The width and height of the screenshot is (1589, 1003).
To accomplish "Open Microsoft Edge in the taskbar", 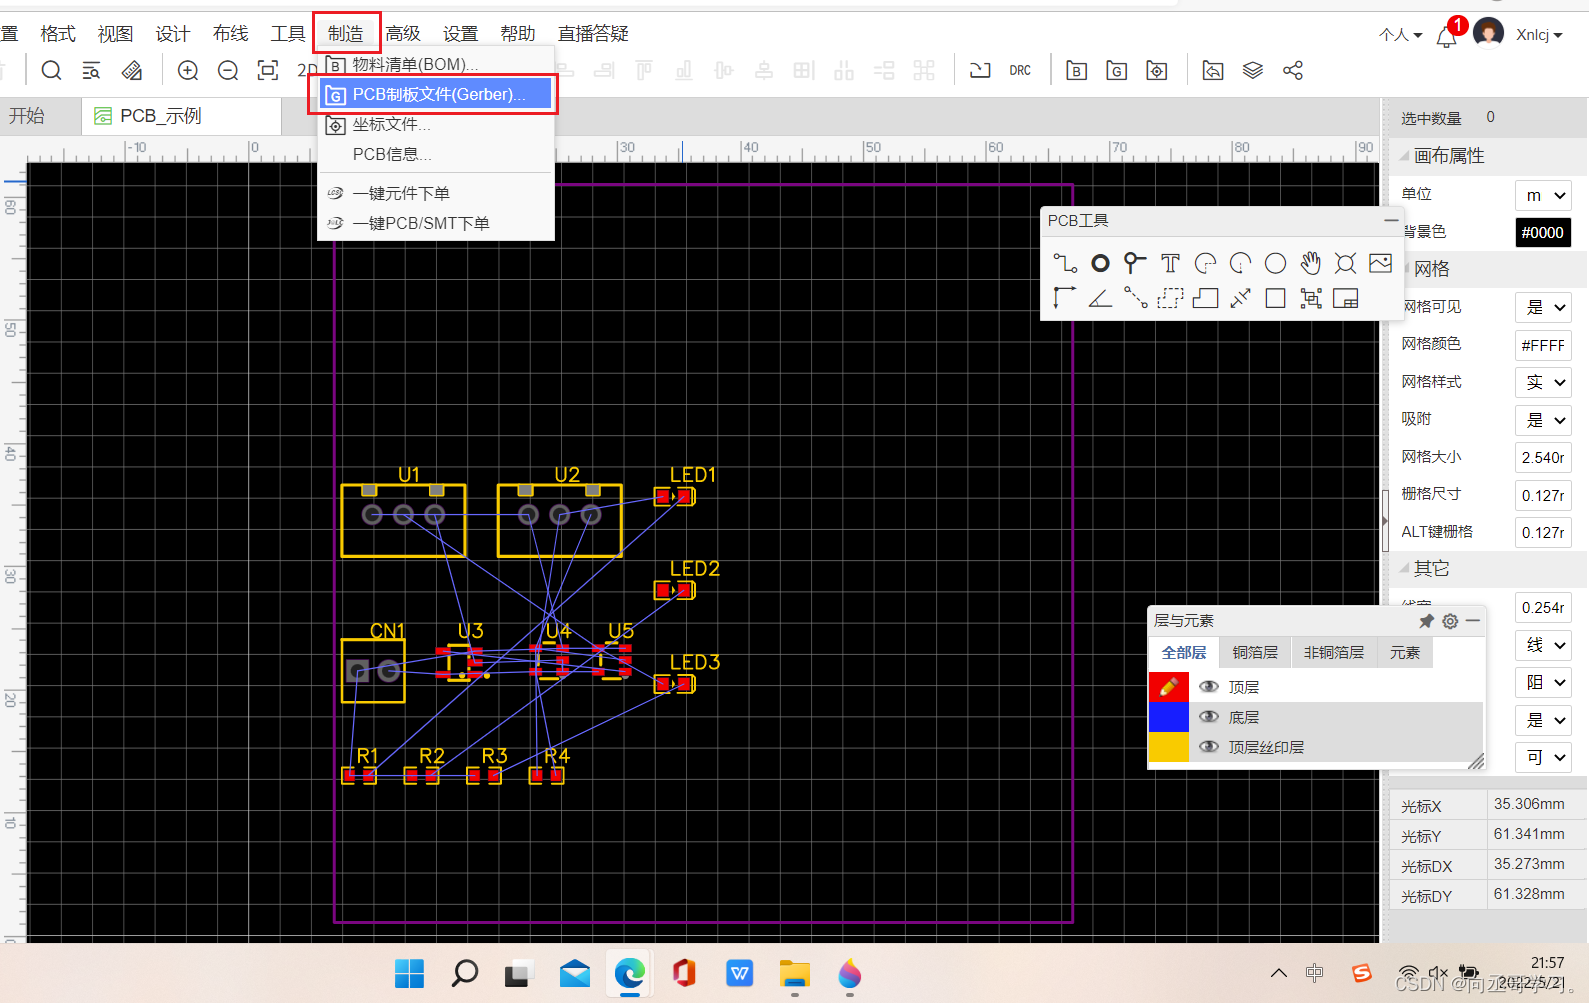I will pos(629,973).
